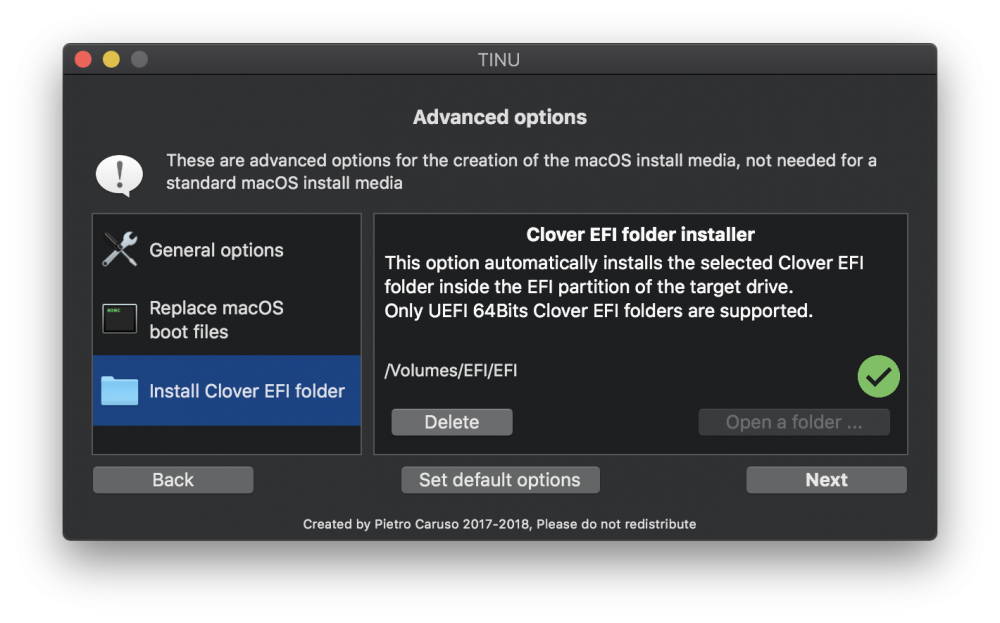1000x623 pixels.
Task: Click the exclamation speech bubble icon
Action: 119,175
